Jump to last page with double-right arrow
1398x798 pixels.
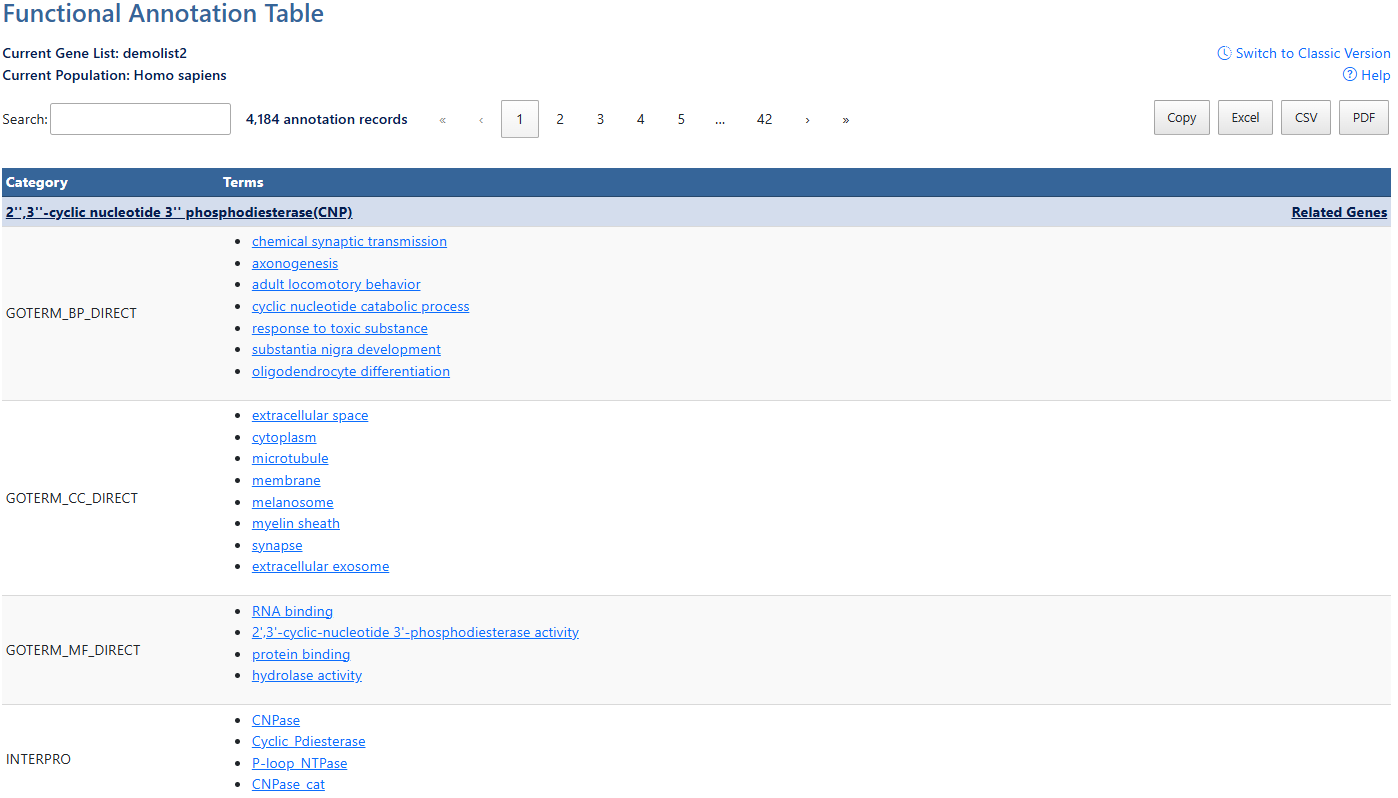coord(845,119)
